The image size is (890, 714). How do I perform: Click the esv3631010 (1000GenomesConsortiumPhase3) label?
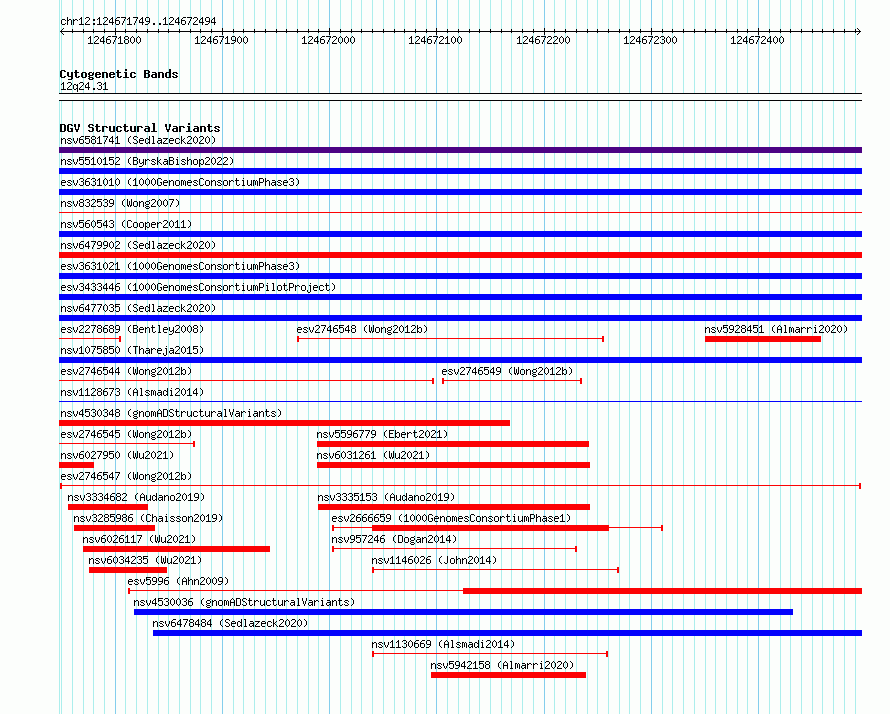point(180,182)
